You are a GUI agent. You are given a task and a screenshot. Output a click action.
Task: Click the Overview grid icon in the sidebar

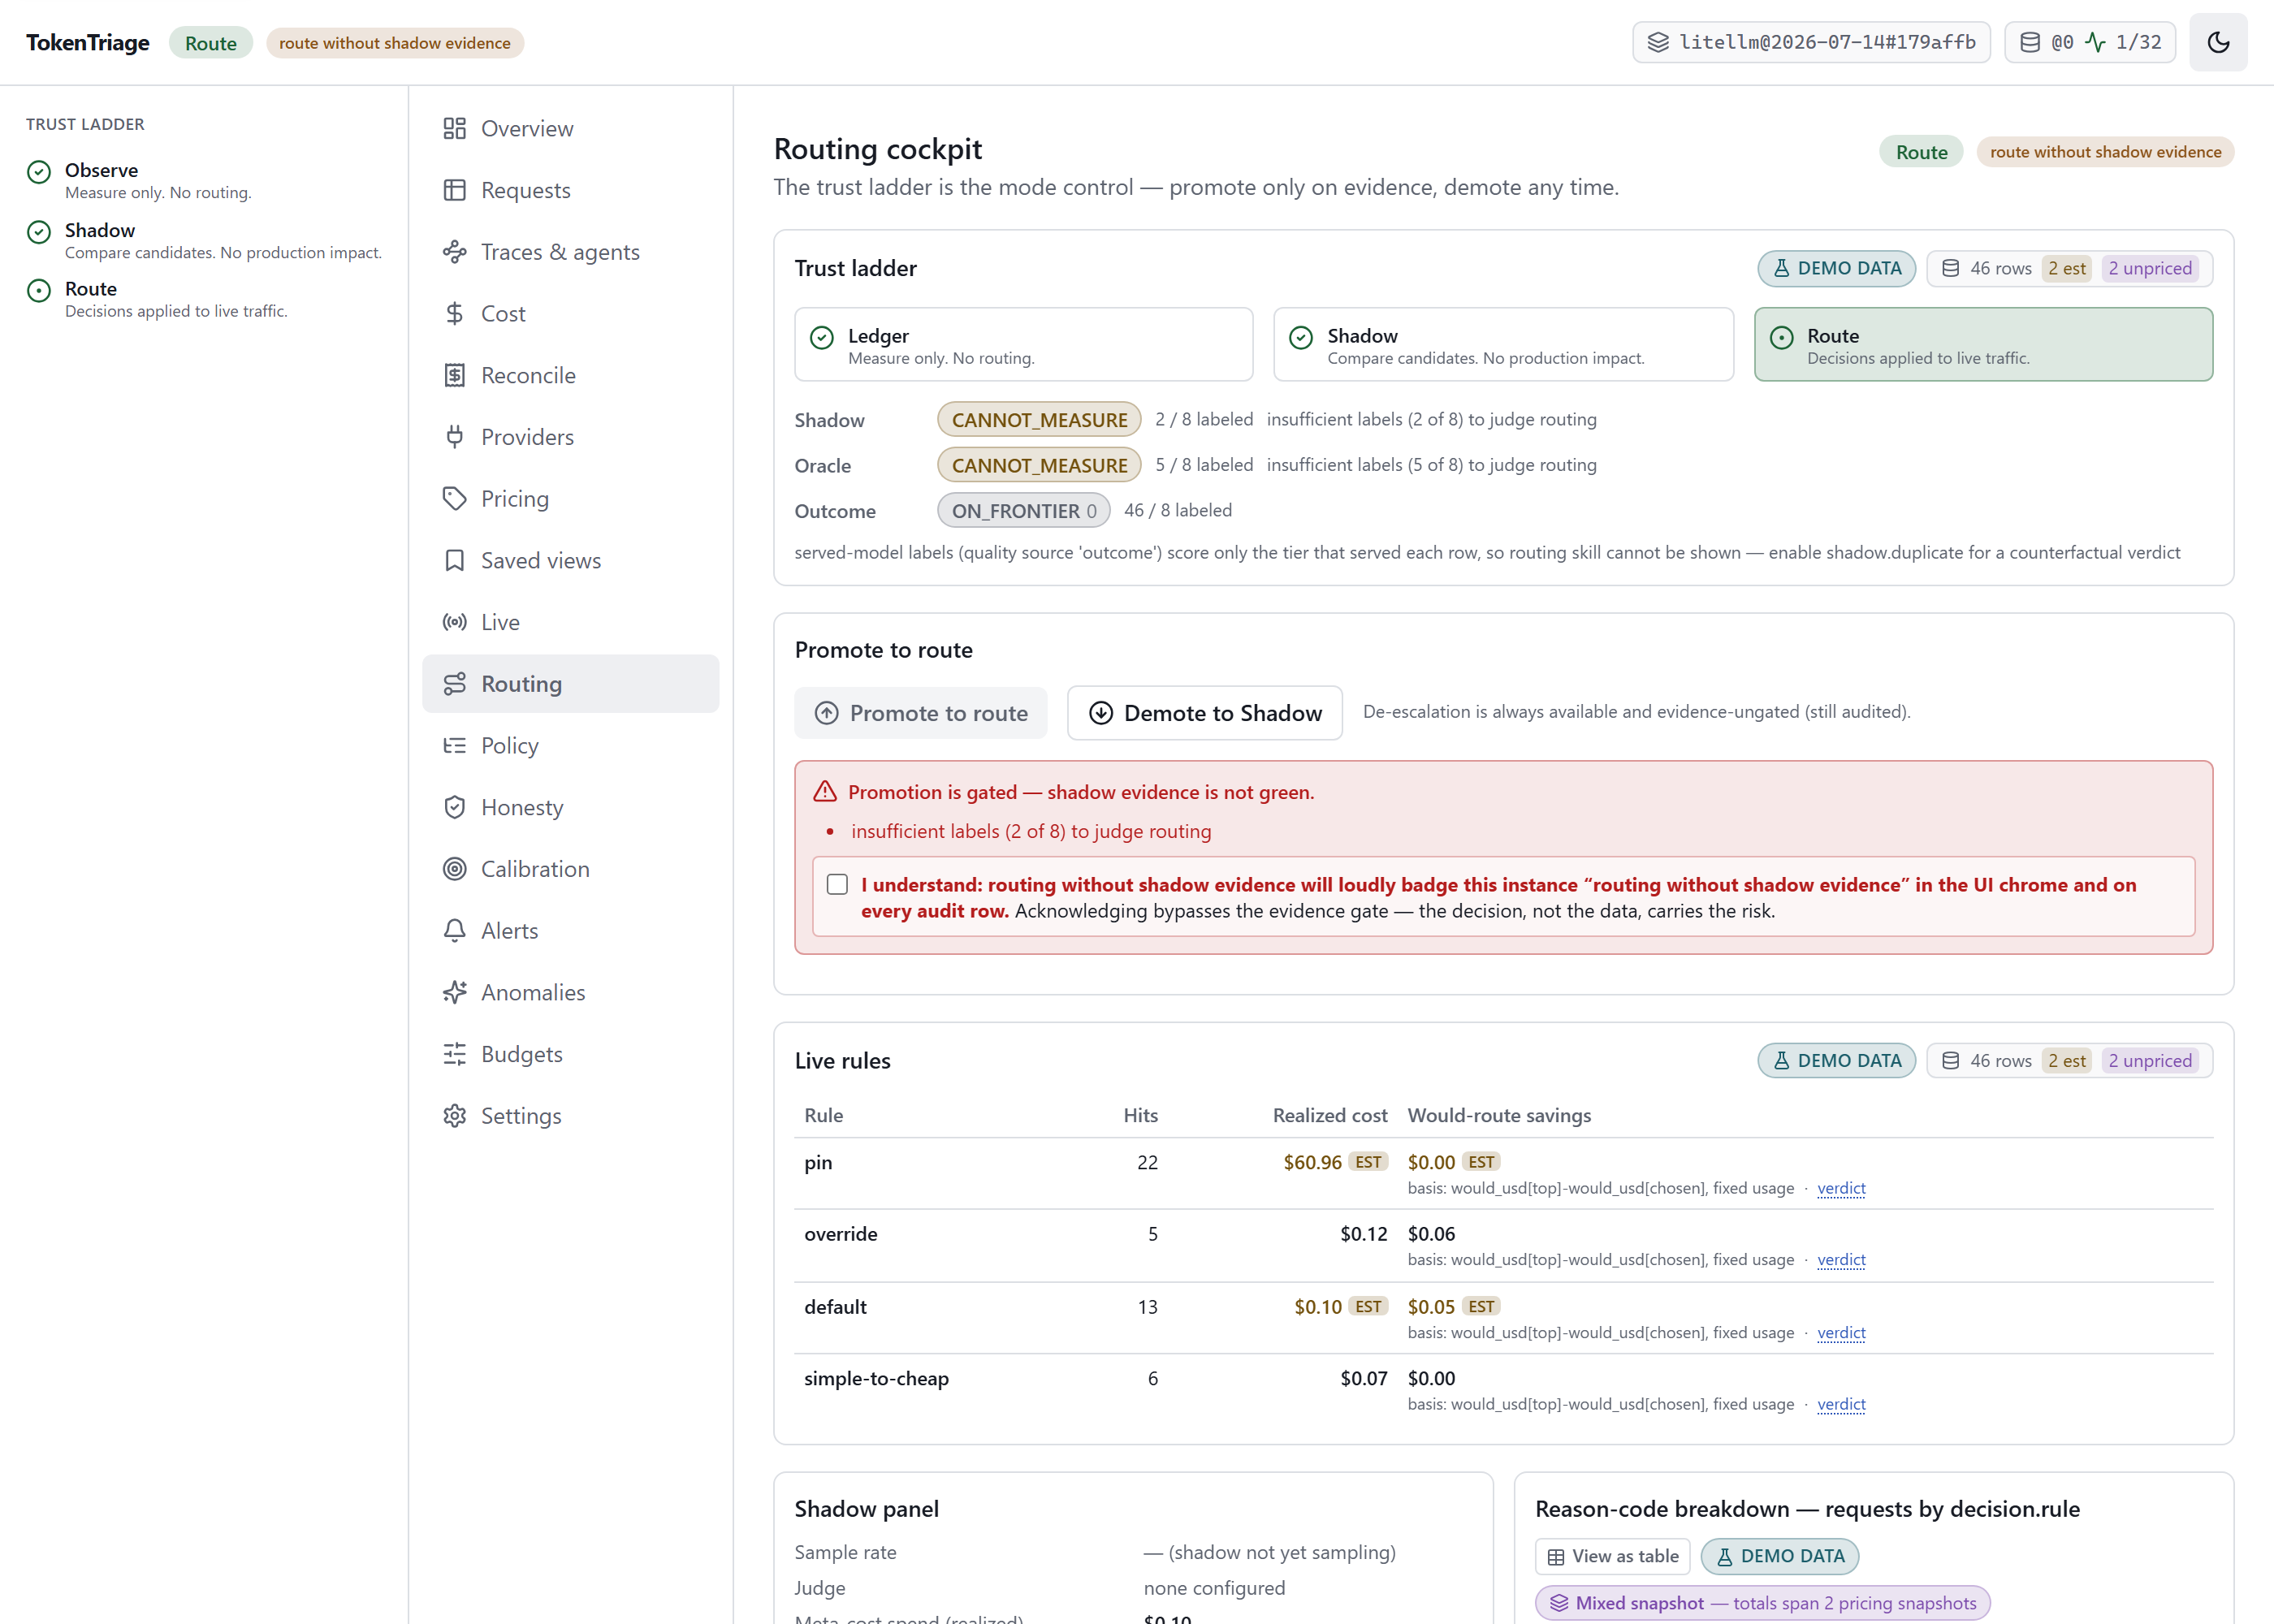tap(454, 128)
